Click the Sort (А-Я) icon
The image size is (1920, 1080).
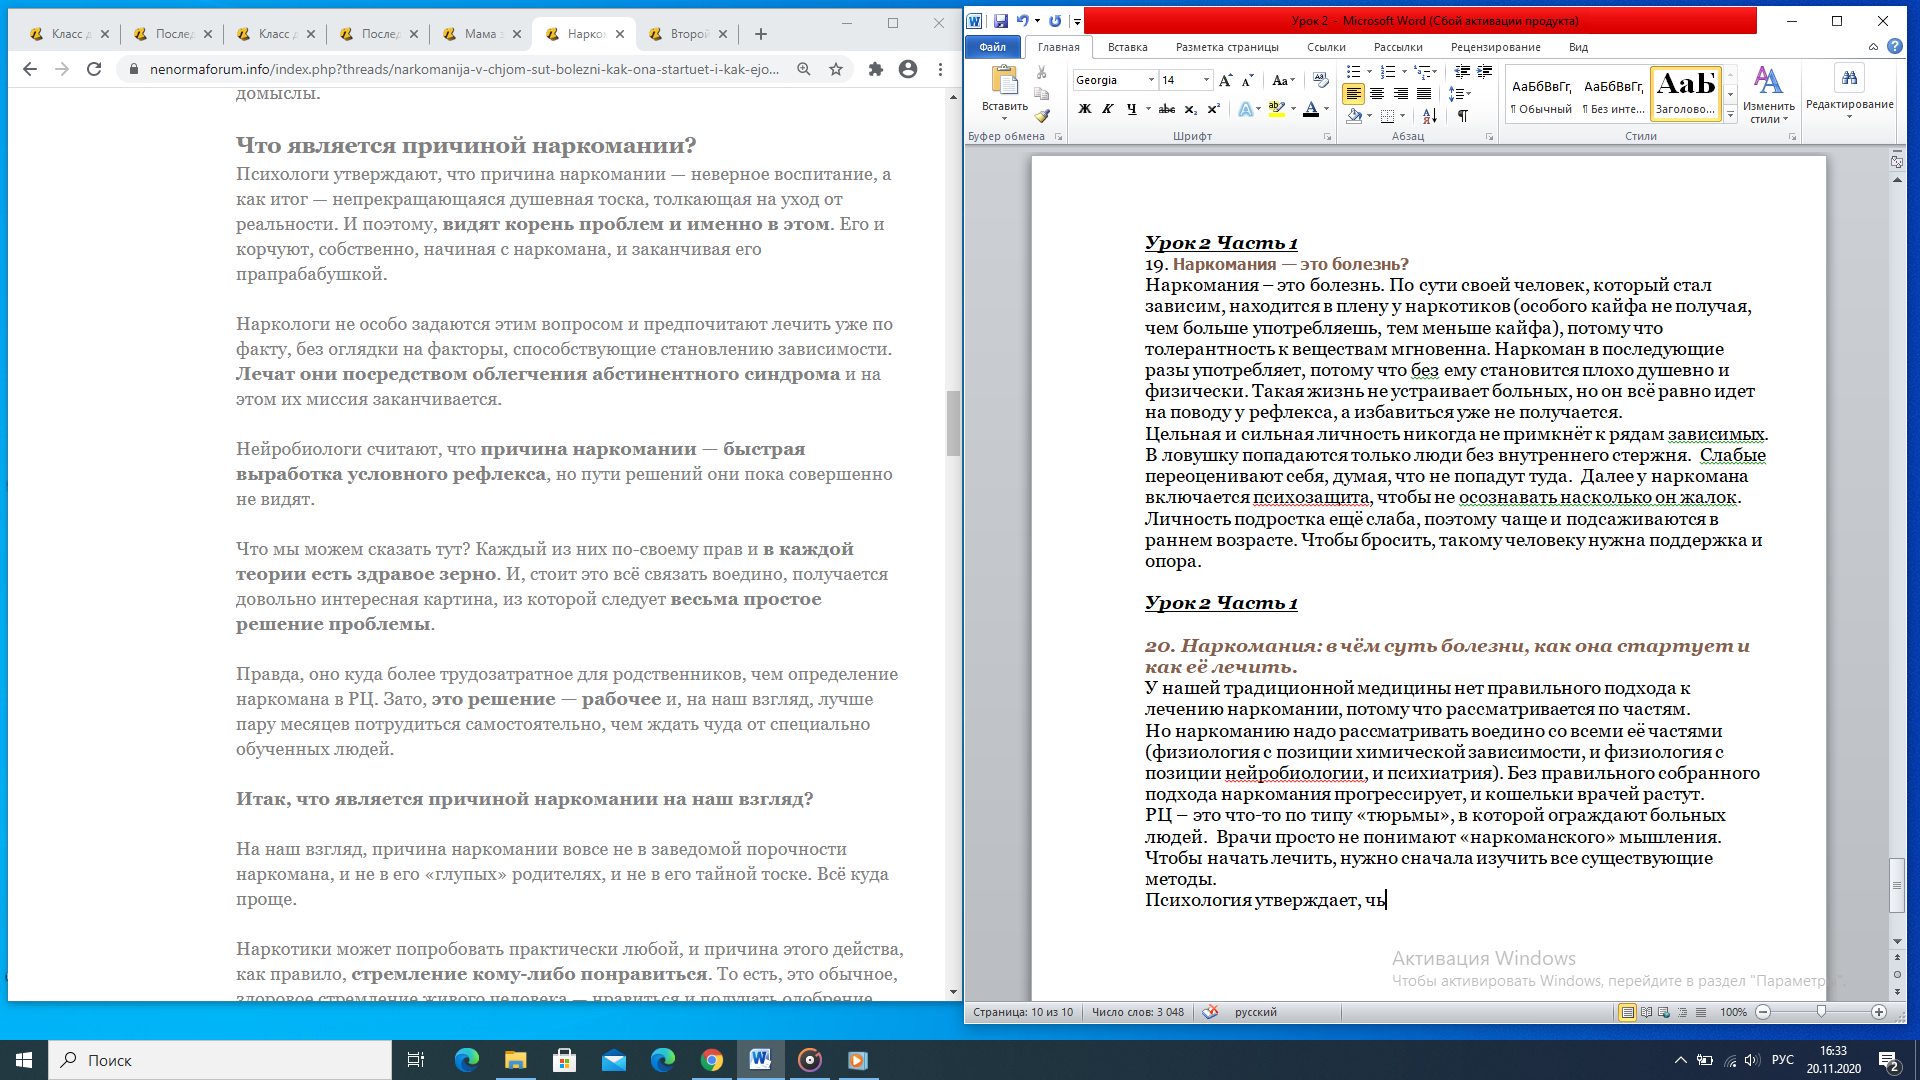1430,116
